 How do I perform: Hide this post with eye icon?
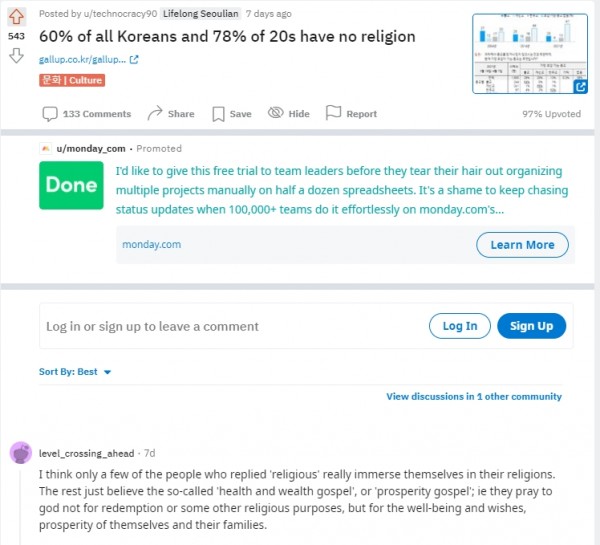pos(276,113)
